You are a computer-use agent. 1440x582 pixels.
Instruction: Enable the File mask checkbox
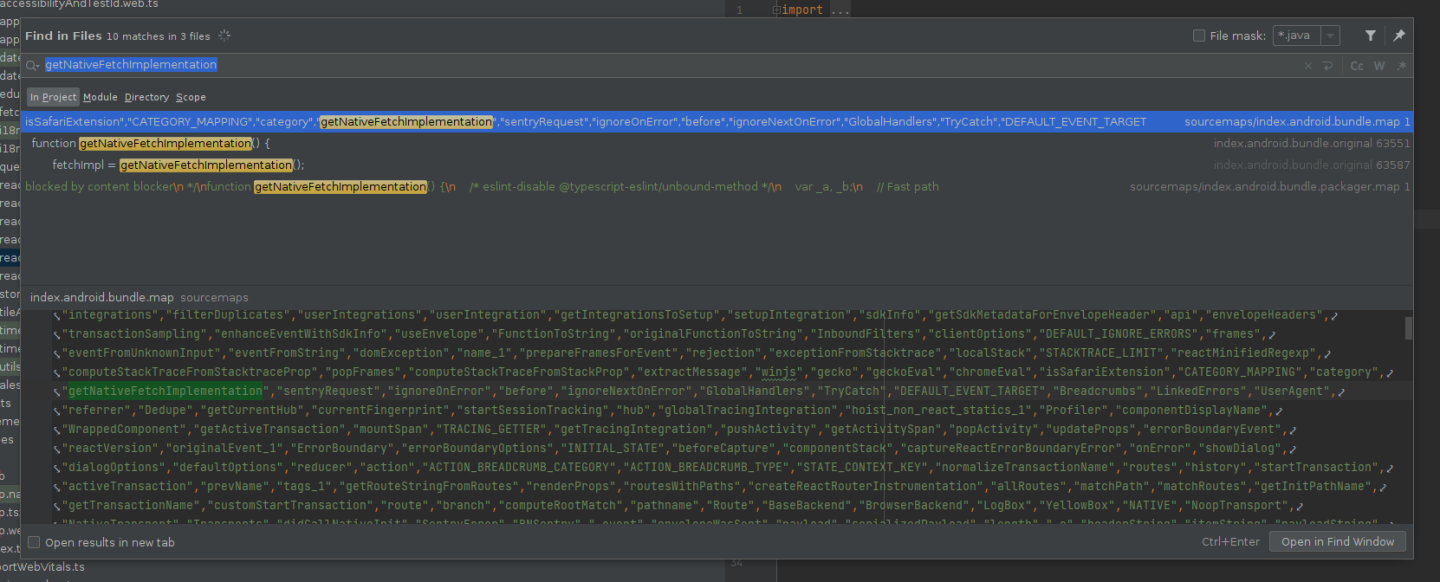coord(1199,36)
